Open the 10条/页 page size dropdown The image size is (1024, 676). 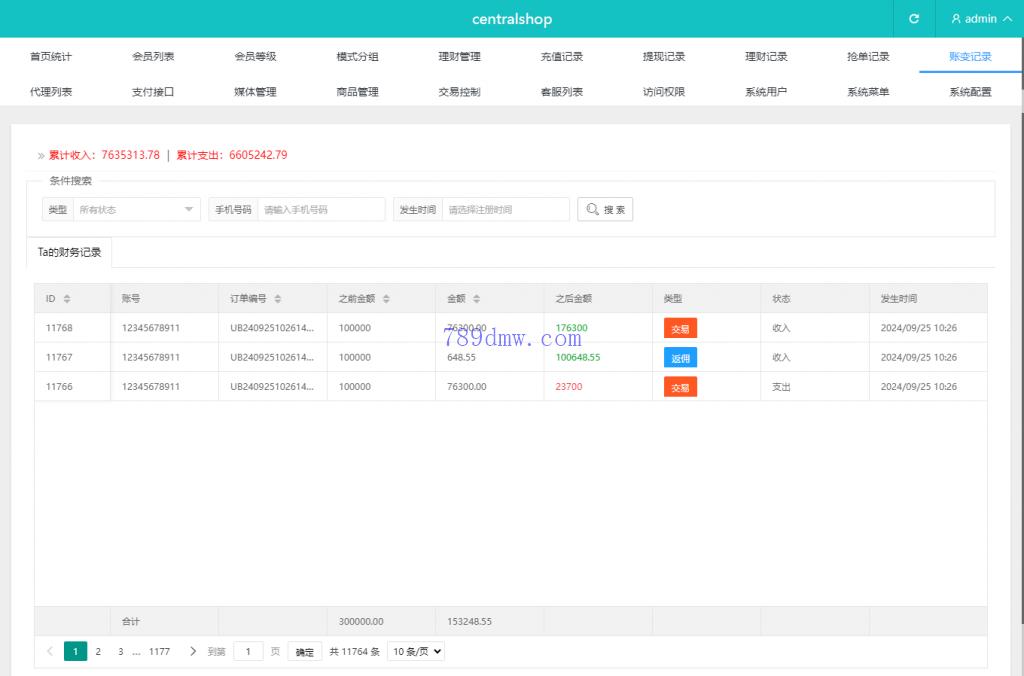coord(415,651)
